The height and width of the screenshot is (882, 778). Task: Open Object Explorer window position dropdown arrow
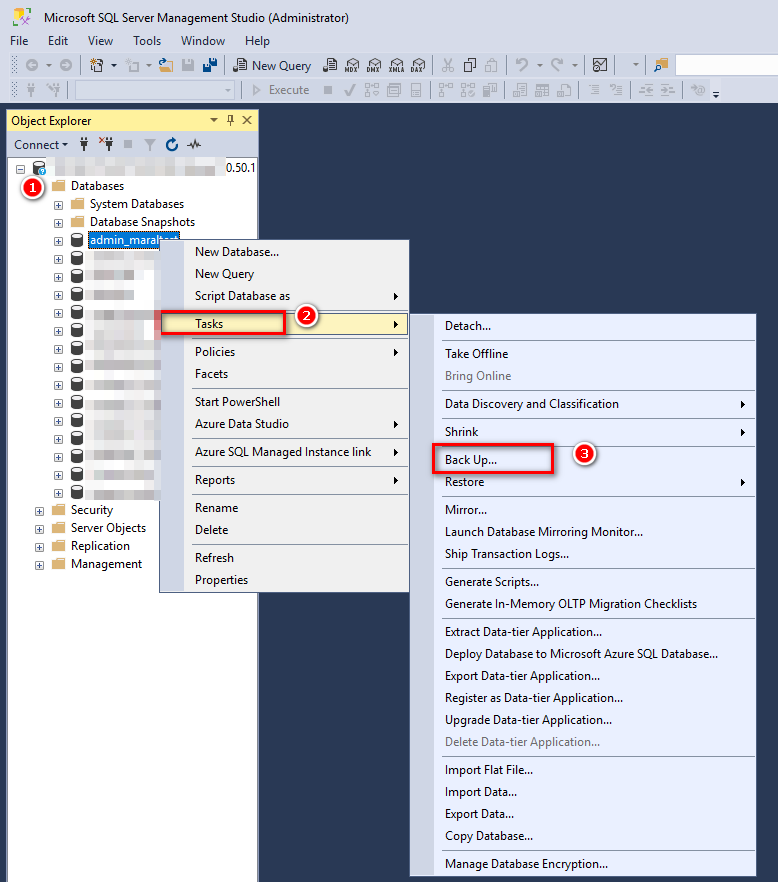214,120
